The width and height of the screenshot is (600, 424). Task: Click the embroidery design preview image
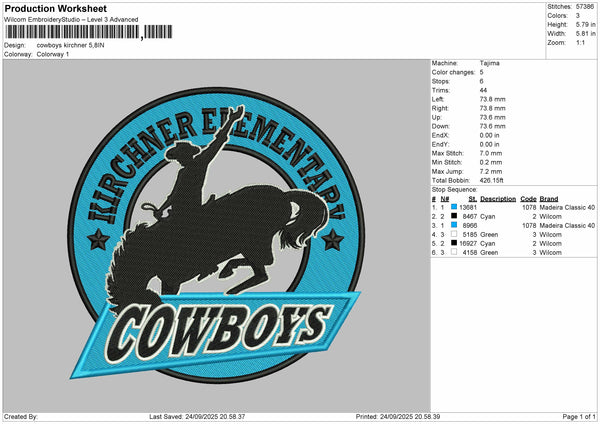pos(217,236)
